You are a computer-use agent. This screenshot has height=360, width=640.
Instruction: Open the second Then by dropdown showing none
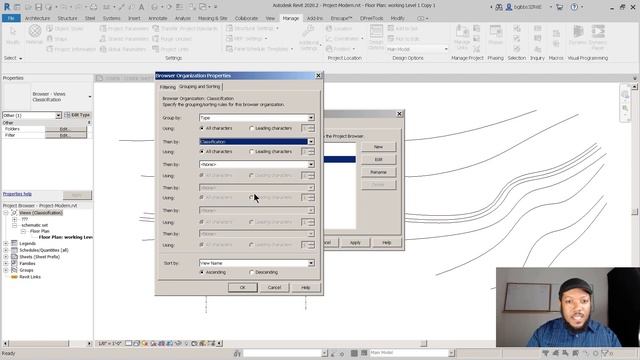[257, 164]
